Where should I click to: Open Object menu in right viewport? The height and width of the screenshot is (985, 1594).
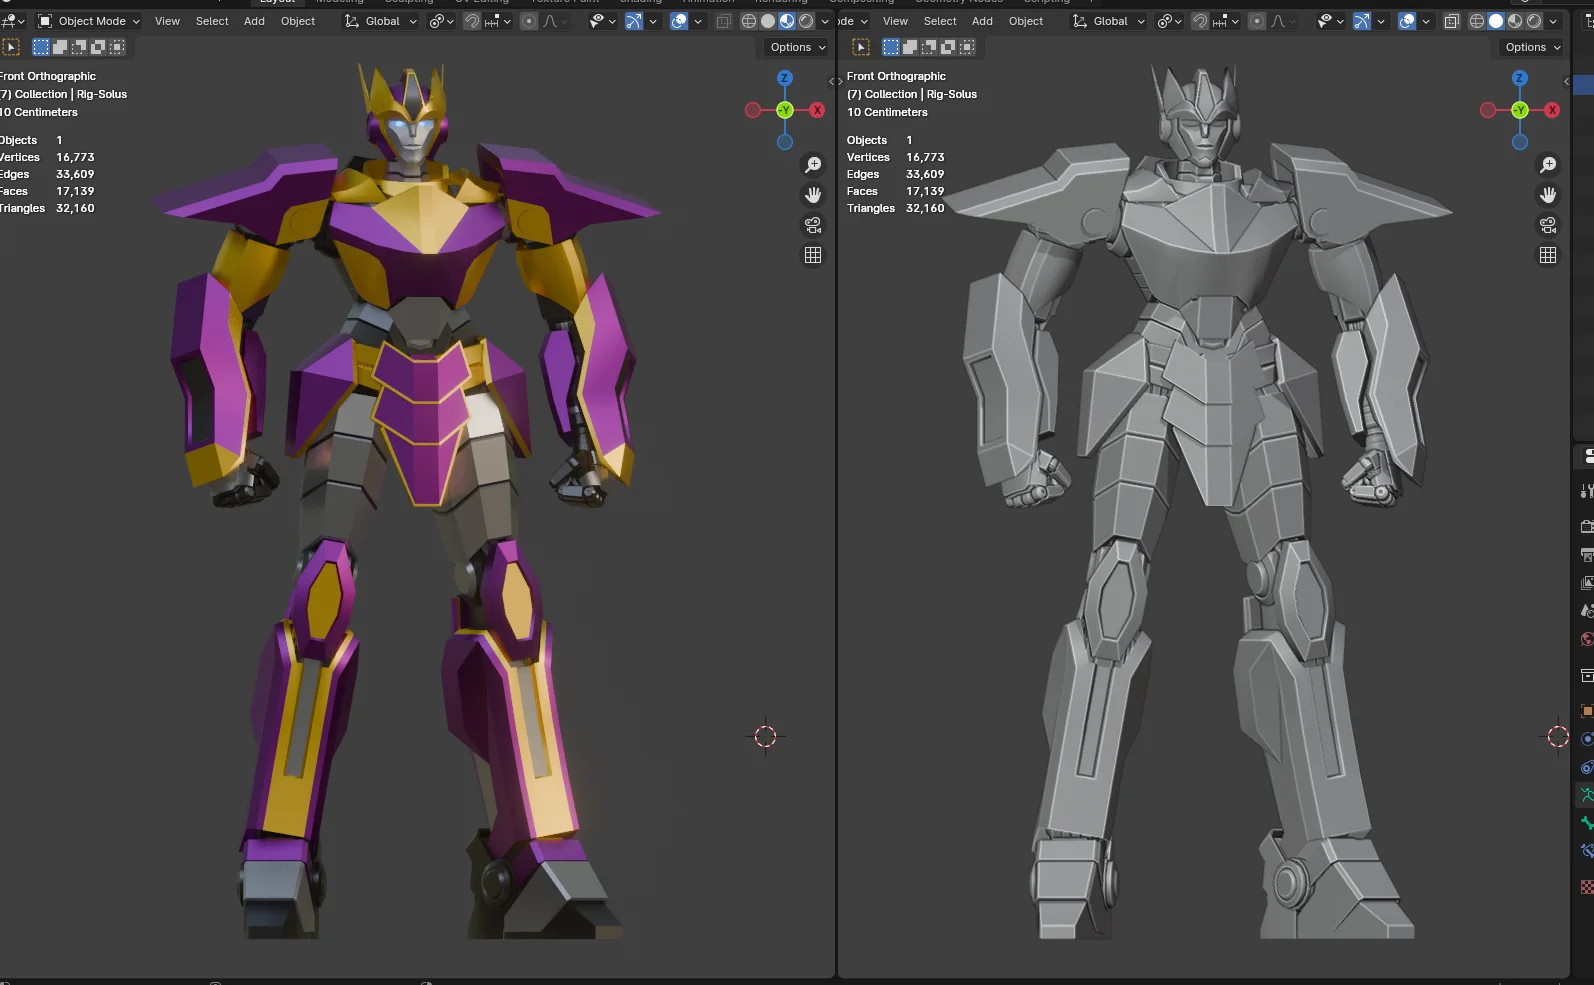click(x=1026, y=21)
